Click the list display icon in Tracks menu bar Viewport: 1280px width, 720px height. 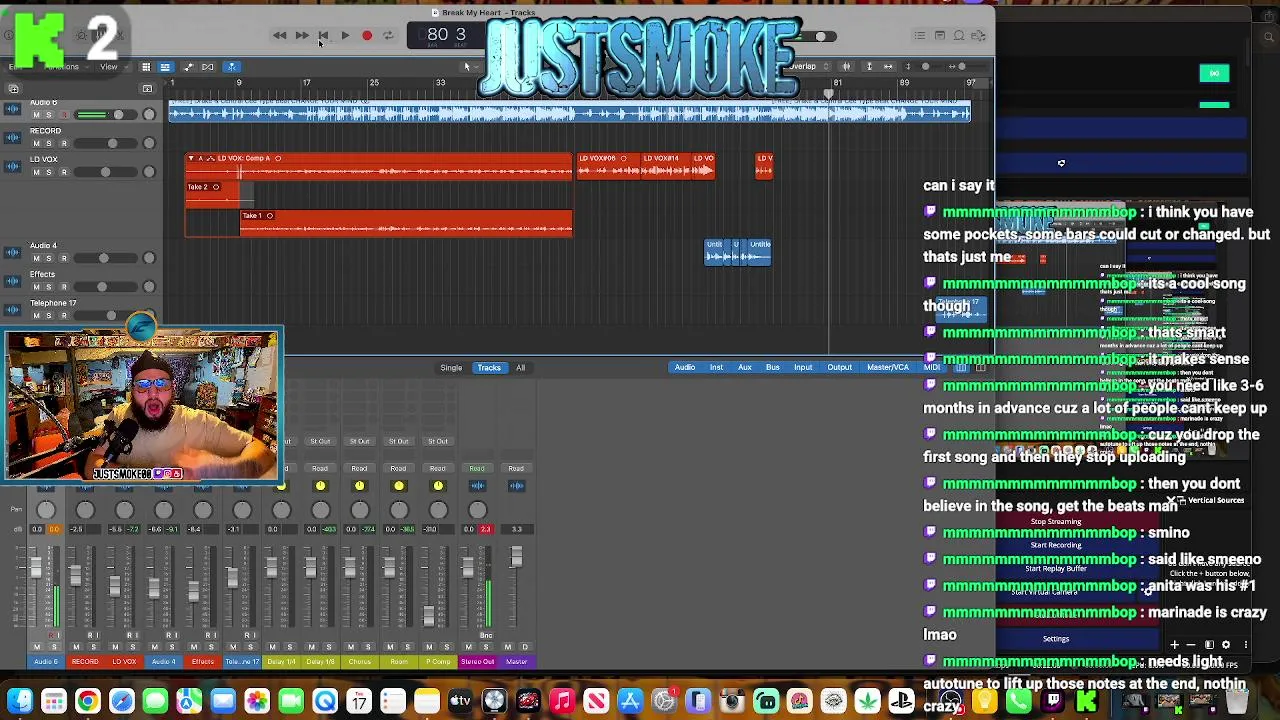165,67
